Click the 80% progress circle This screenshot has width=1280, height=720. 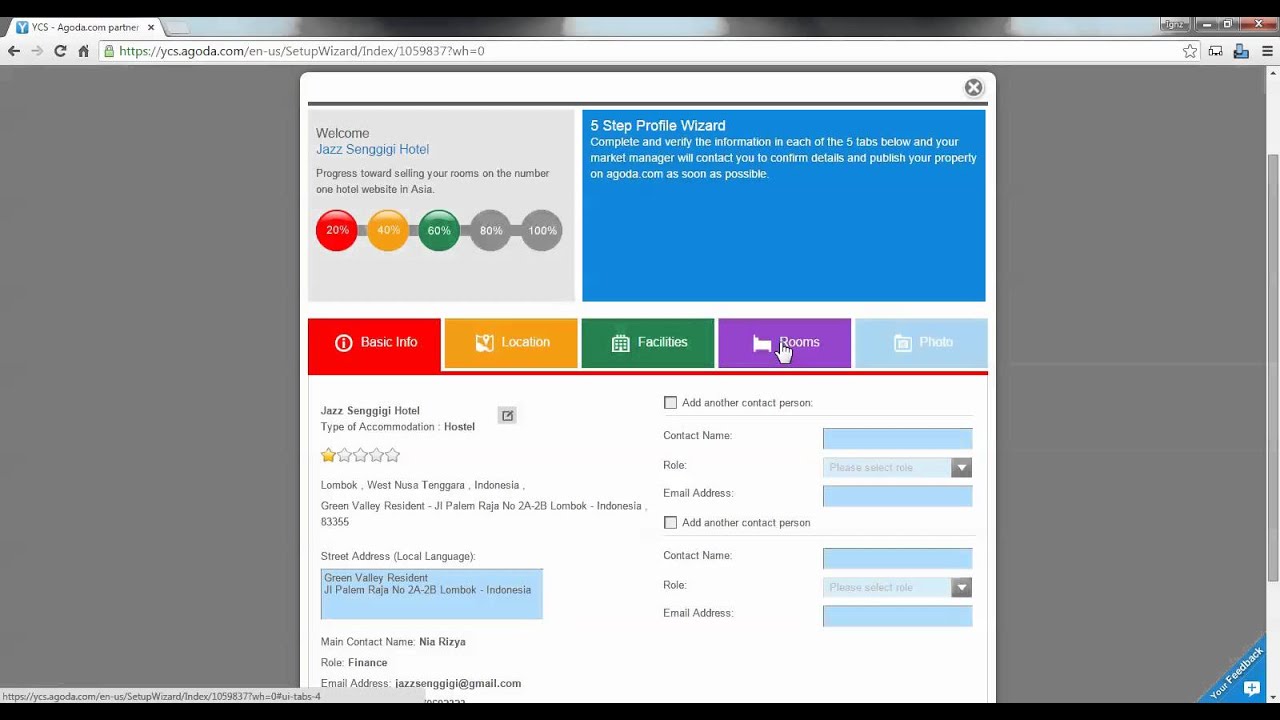point(490,230)
